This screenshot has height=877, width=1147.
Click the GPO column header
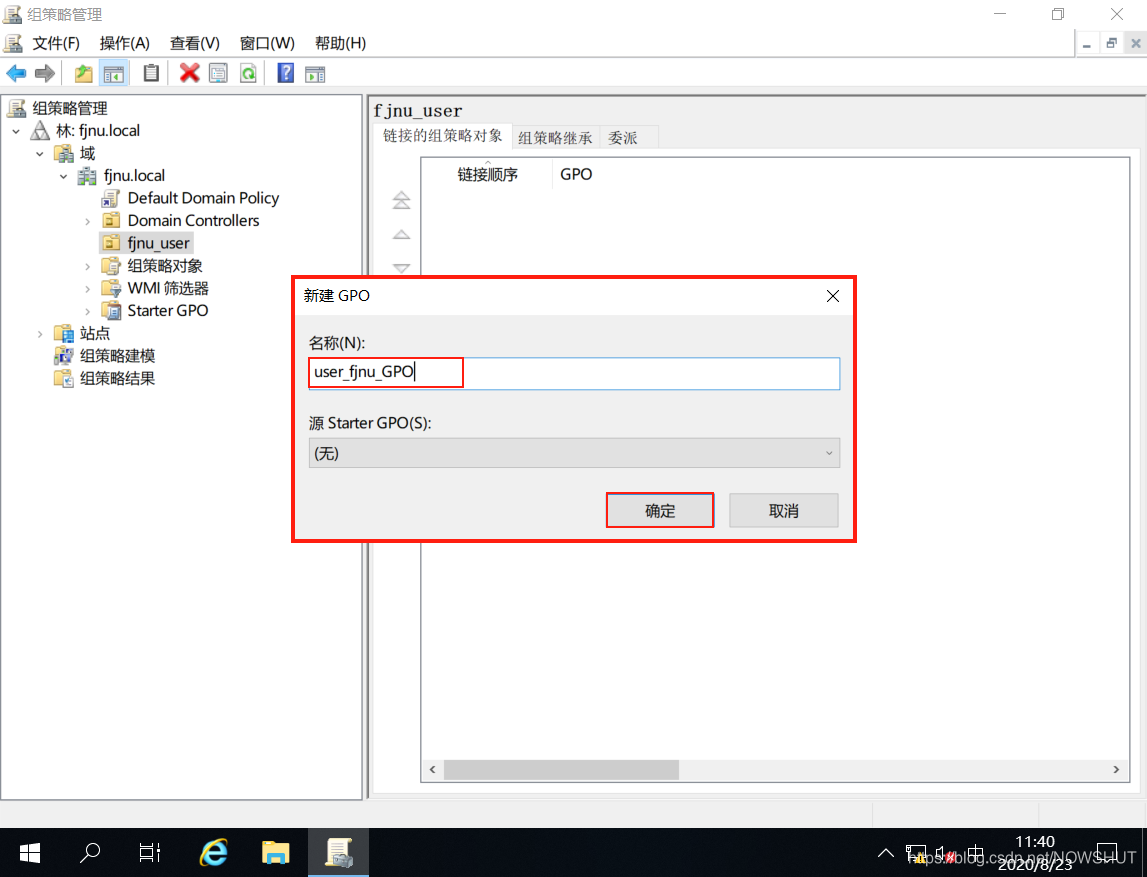[576, 174]
